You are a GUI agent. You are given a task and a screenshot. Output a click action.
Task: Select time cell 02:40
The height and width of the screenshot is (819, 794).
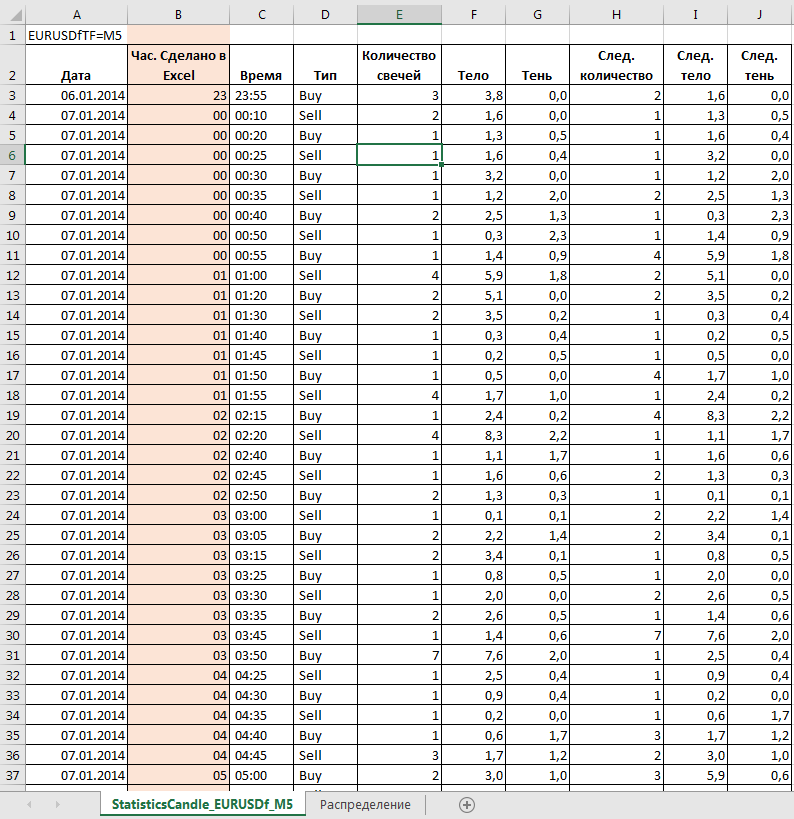coord(262,455)
